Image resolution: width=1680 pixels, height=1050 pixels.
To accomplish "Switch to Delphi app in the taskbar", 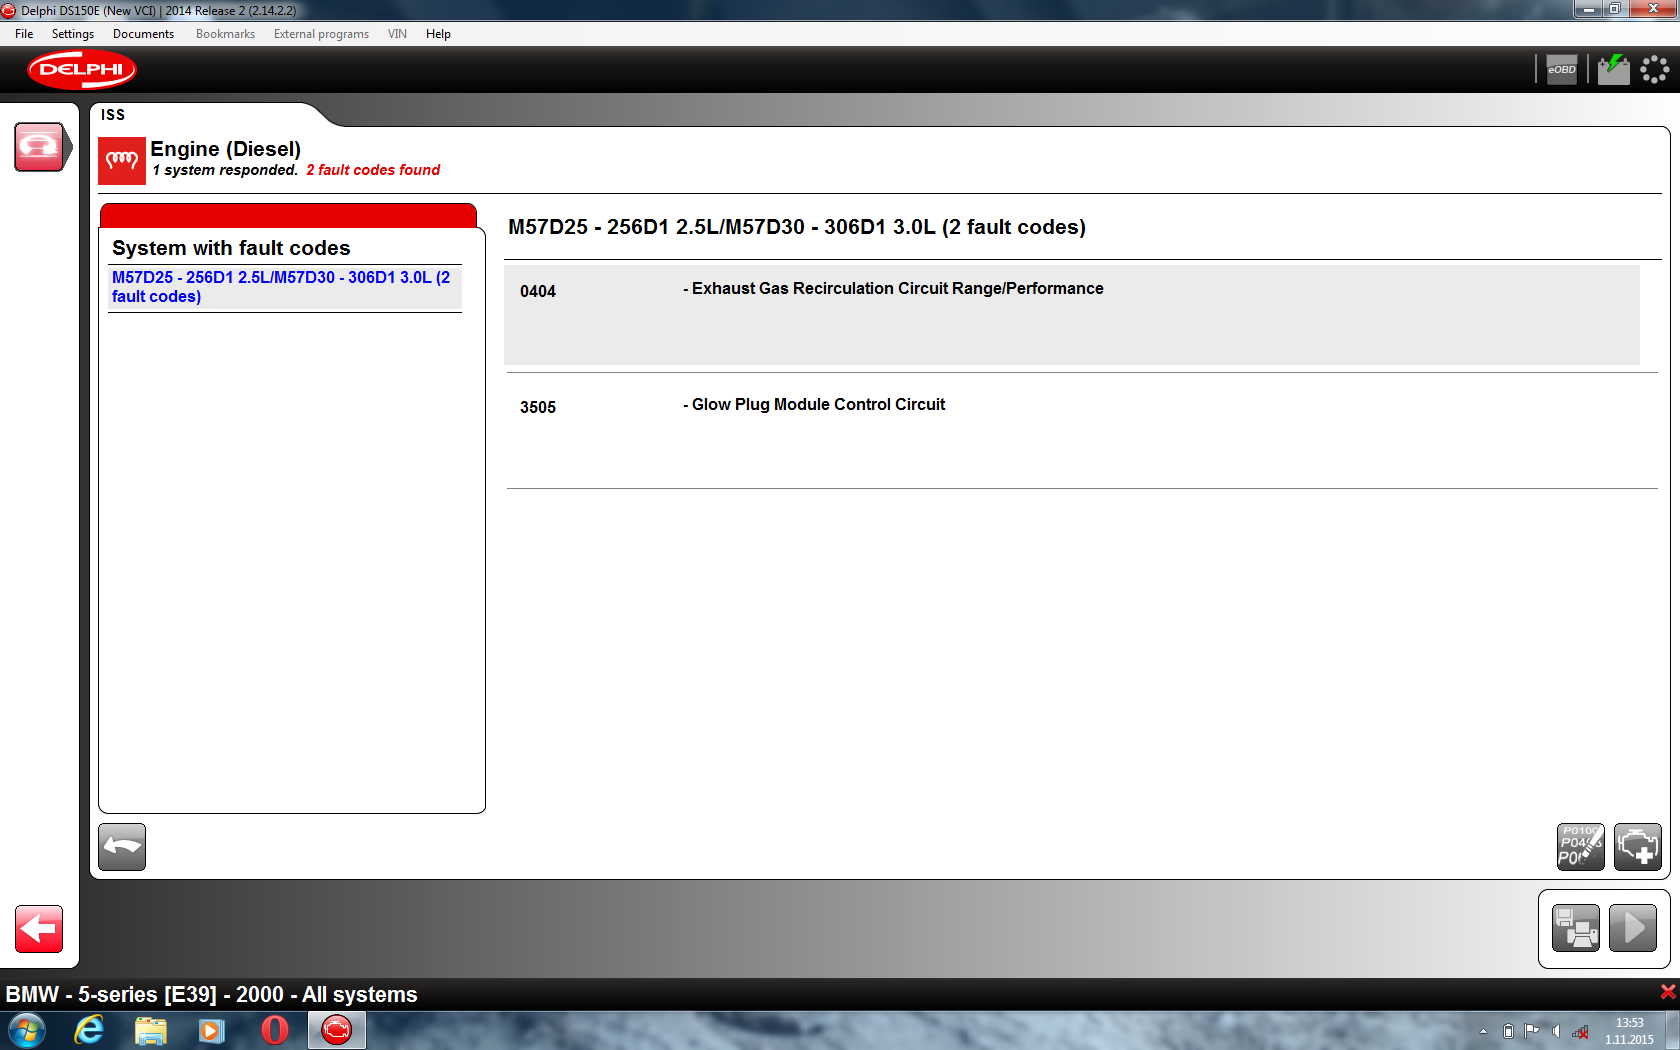I will point(337,1030).
